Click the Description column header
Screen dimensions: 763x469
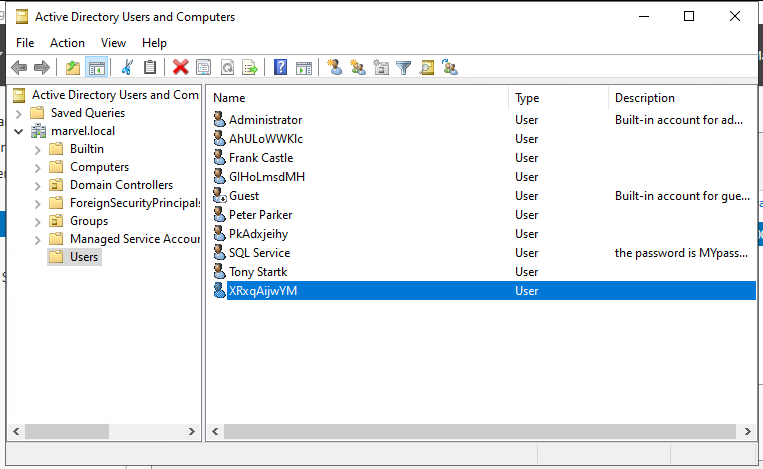680,98
